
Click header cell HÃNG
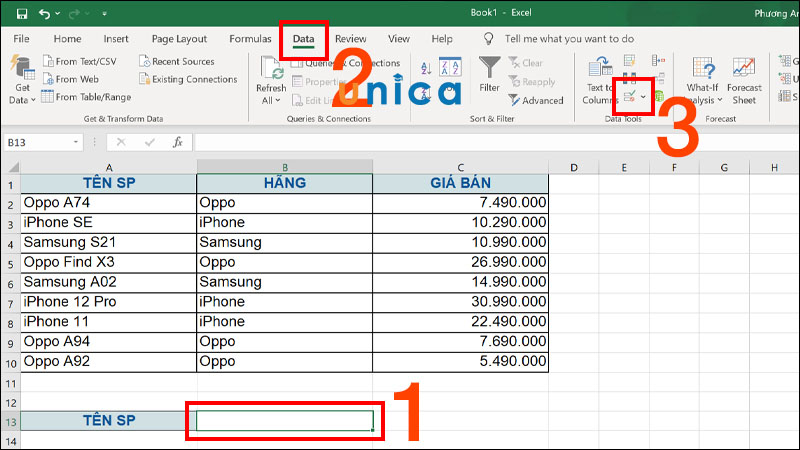pos(285,183)
